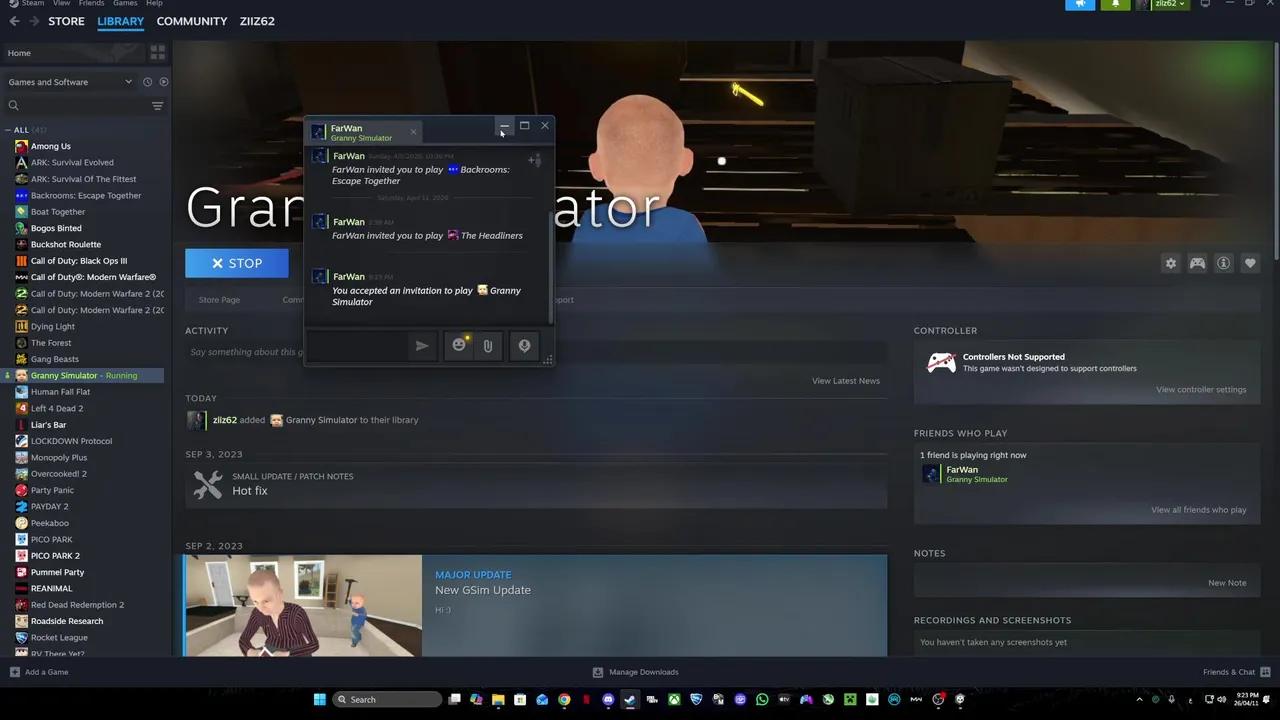Click Manage Downloads icon
1280x720 pixels.
pyautogui.click(x=598, y=672)
